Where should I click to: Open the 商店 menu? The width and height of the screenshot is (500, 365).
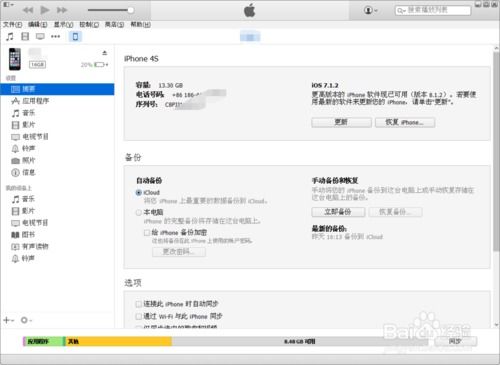(x=114, y=24)
